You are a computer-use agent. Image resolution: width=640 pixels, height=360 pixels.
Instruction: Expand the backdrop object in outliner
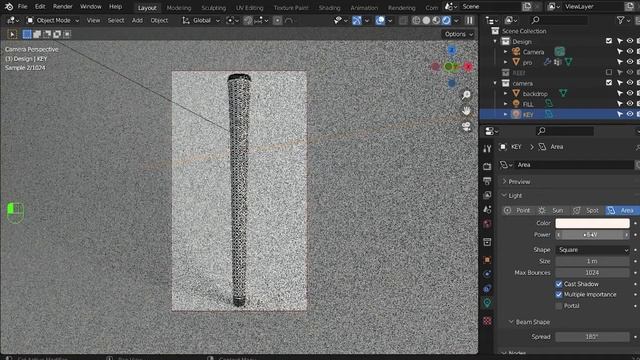pos(506,93)
